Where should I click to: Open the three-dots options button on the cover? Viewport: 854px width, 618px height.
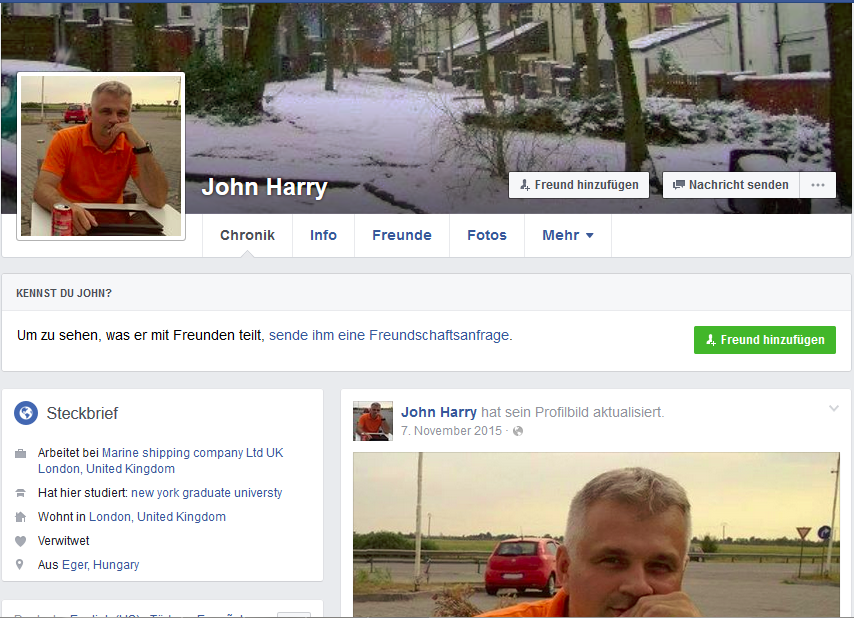(818, 185)
